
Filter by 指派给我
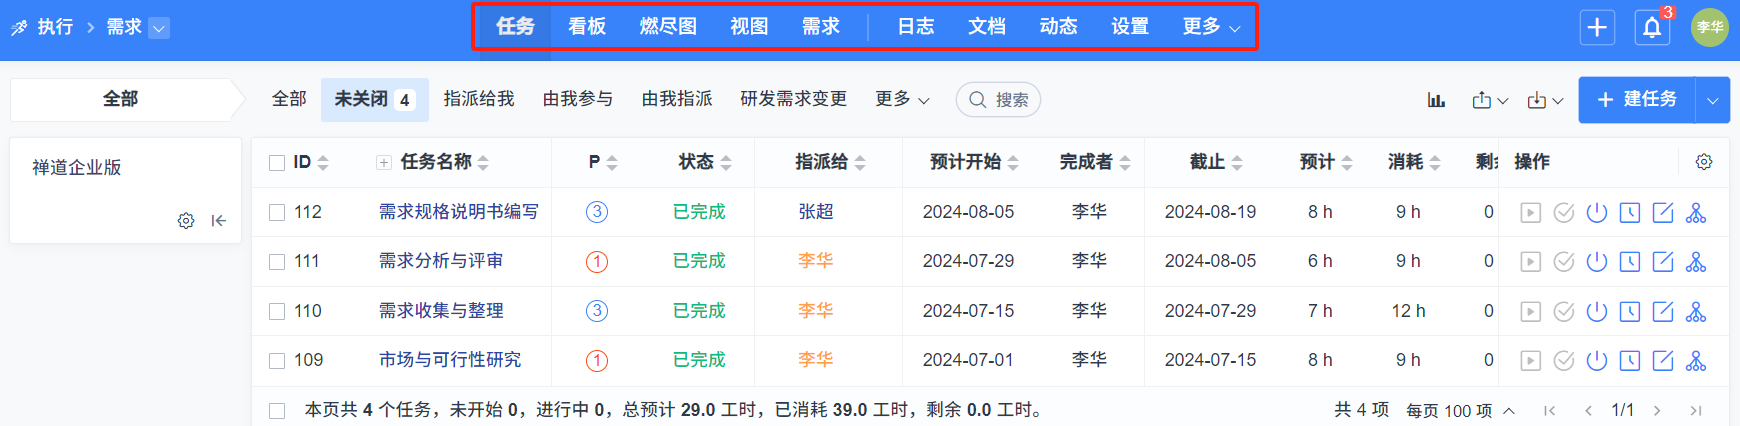479,99
